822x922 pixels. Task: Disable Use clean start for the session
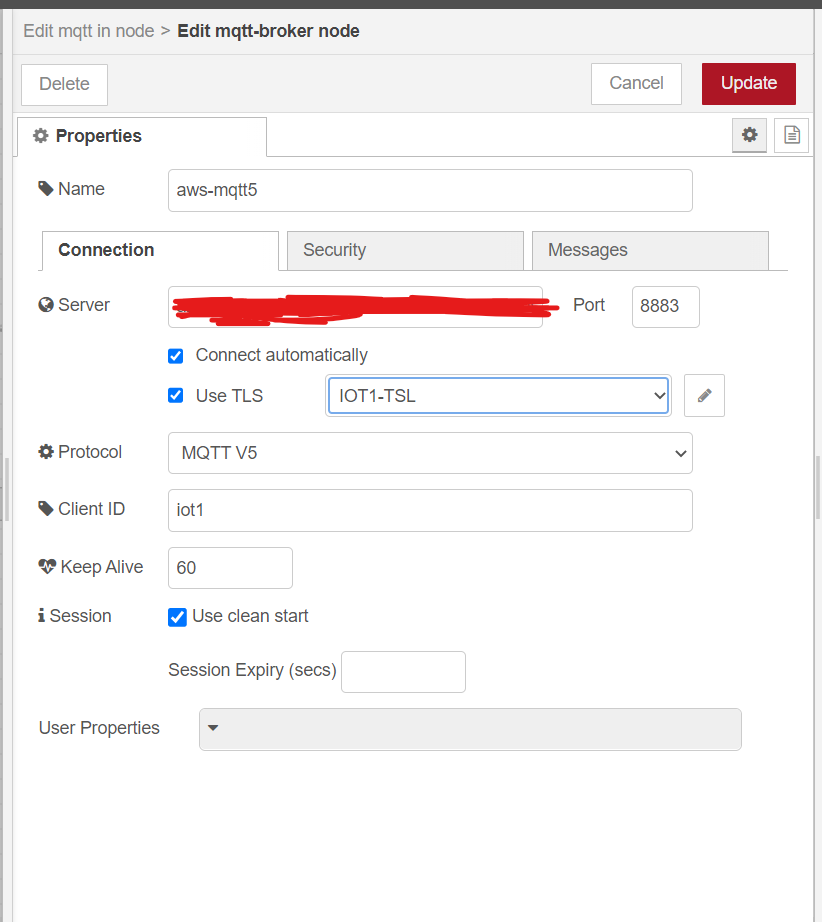(x=177, y=617)
